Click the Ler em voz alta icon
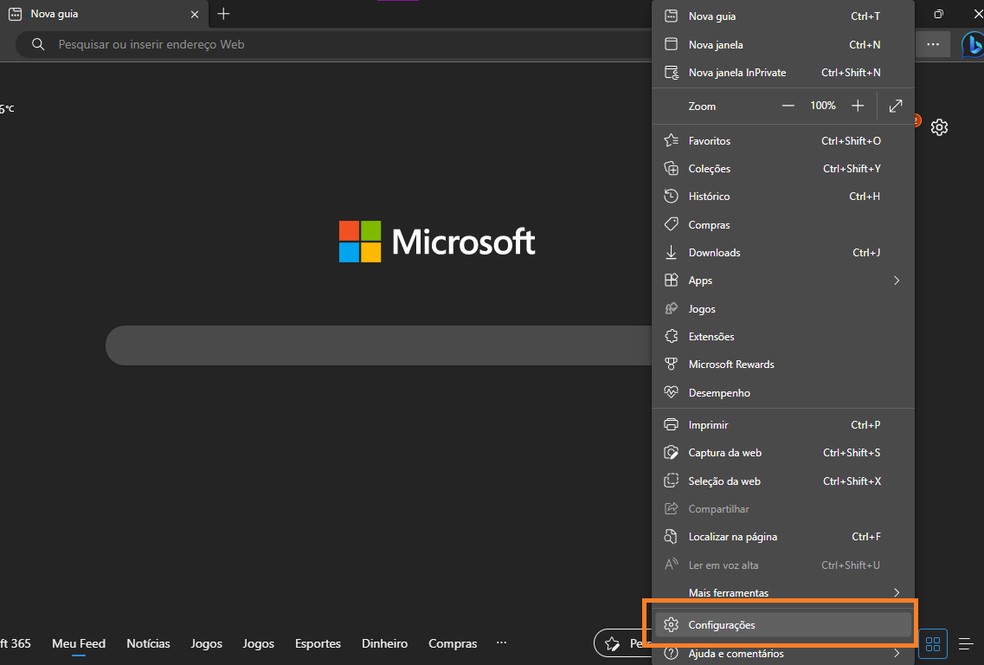Viewport: 984px width, 665px height. 671,565
